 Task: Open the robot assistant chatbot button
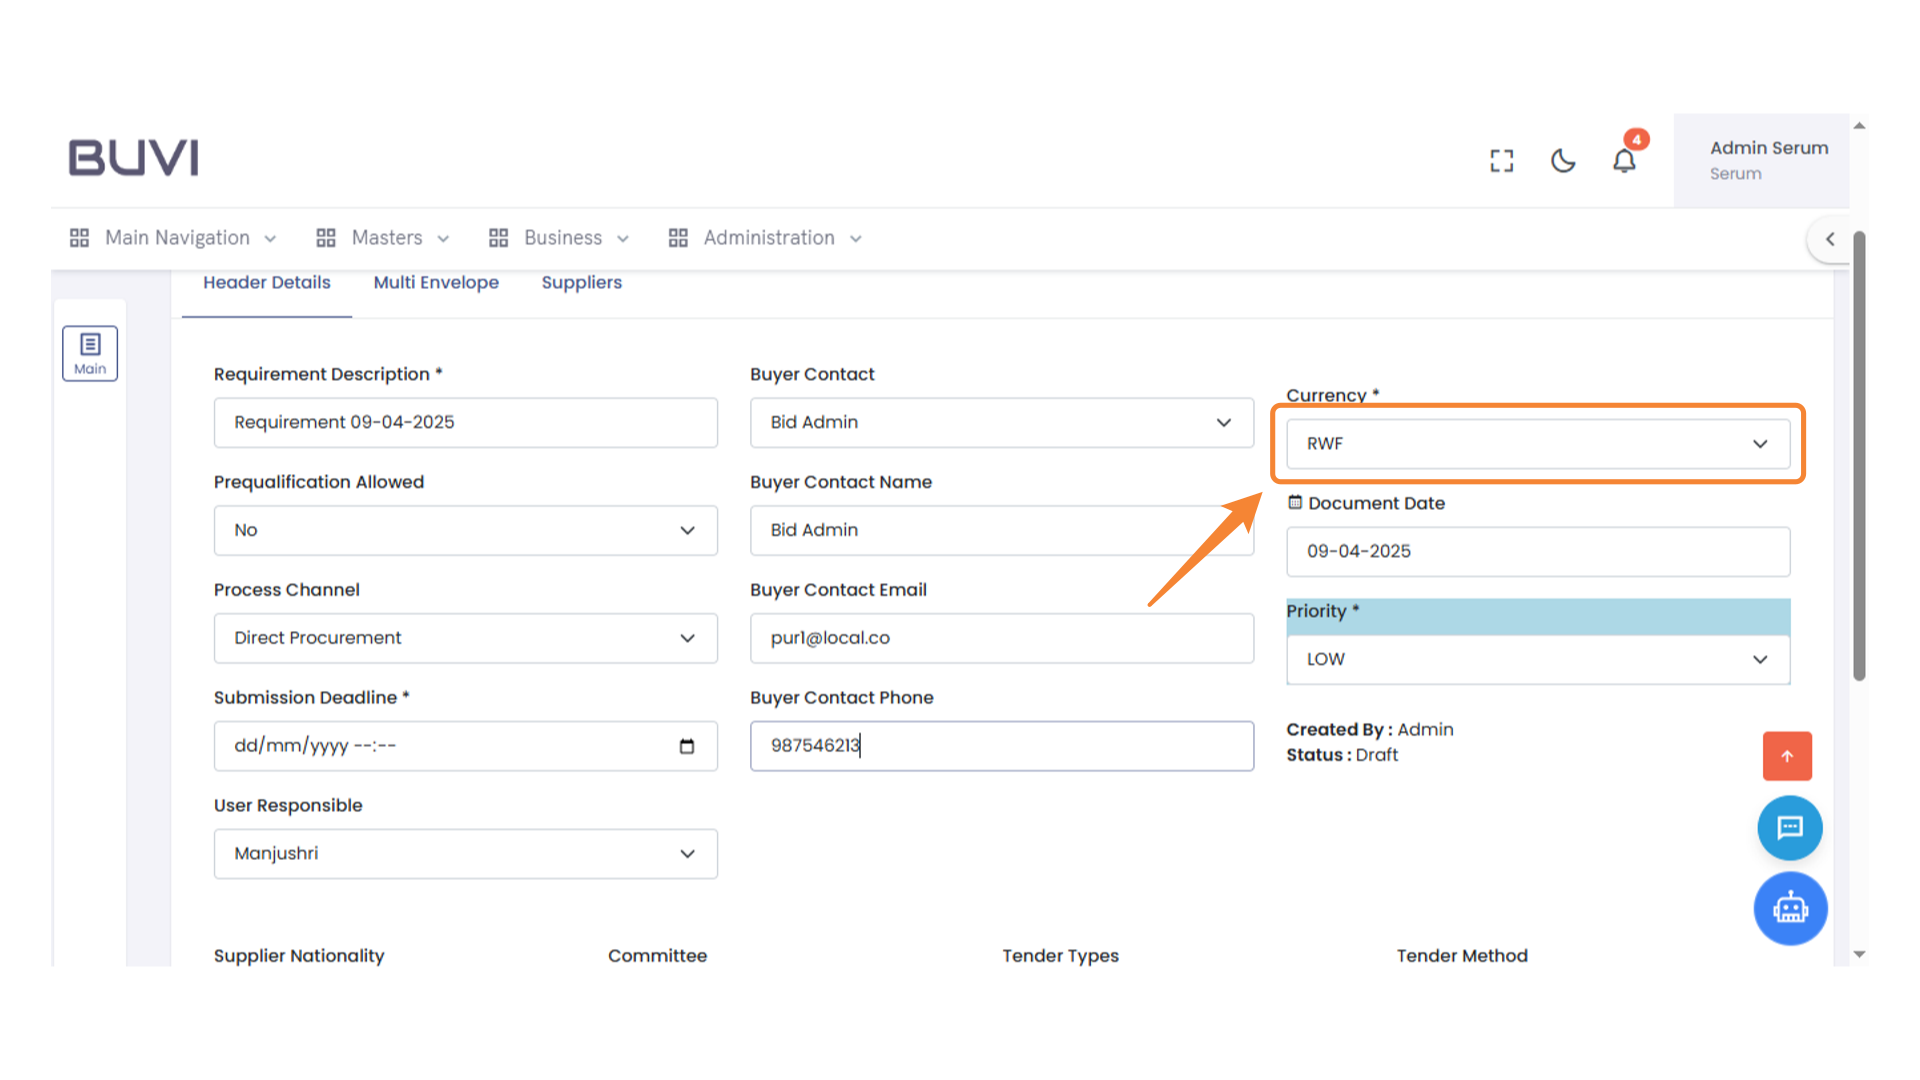(1790, 909)
